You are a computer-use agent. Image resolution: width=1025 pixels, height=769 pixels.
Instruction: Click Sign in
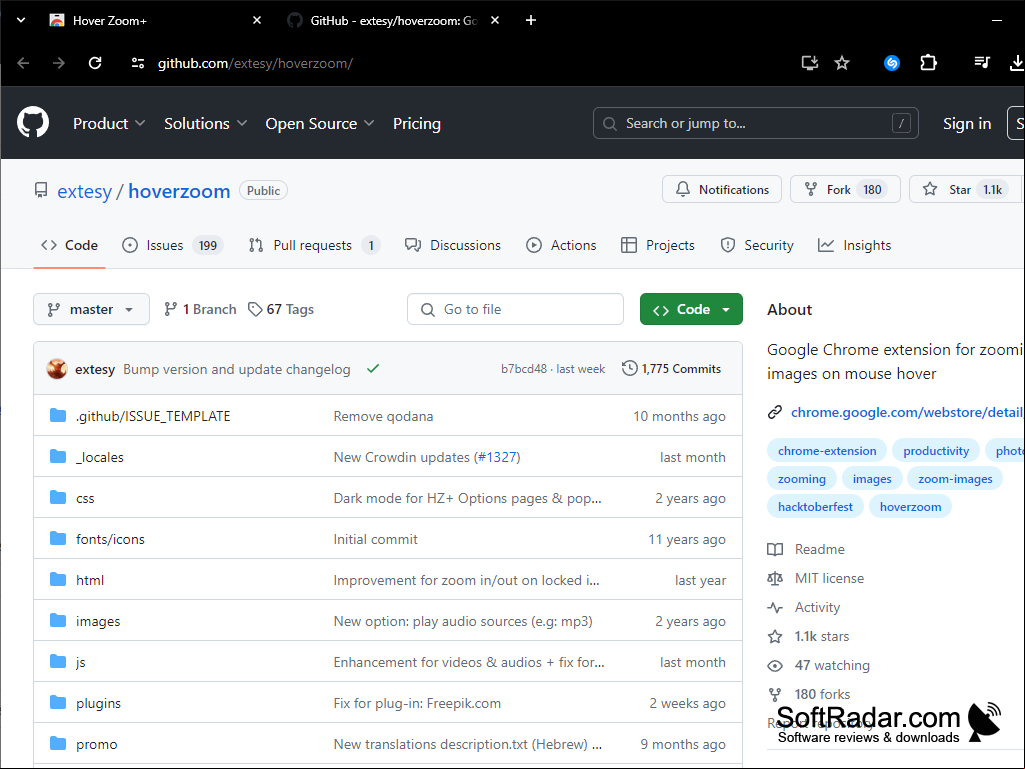967,124
